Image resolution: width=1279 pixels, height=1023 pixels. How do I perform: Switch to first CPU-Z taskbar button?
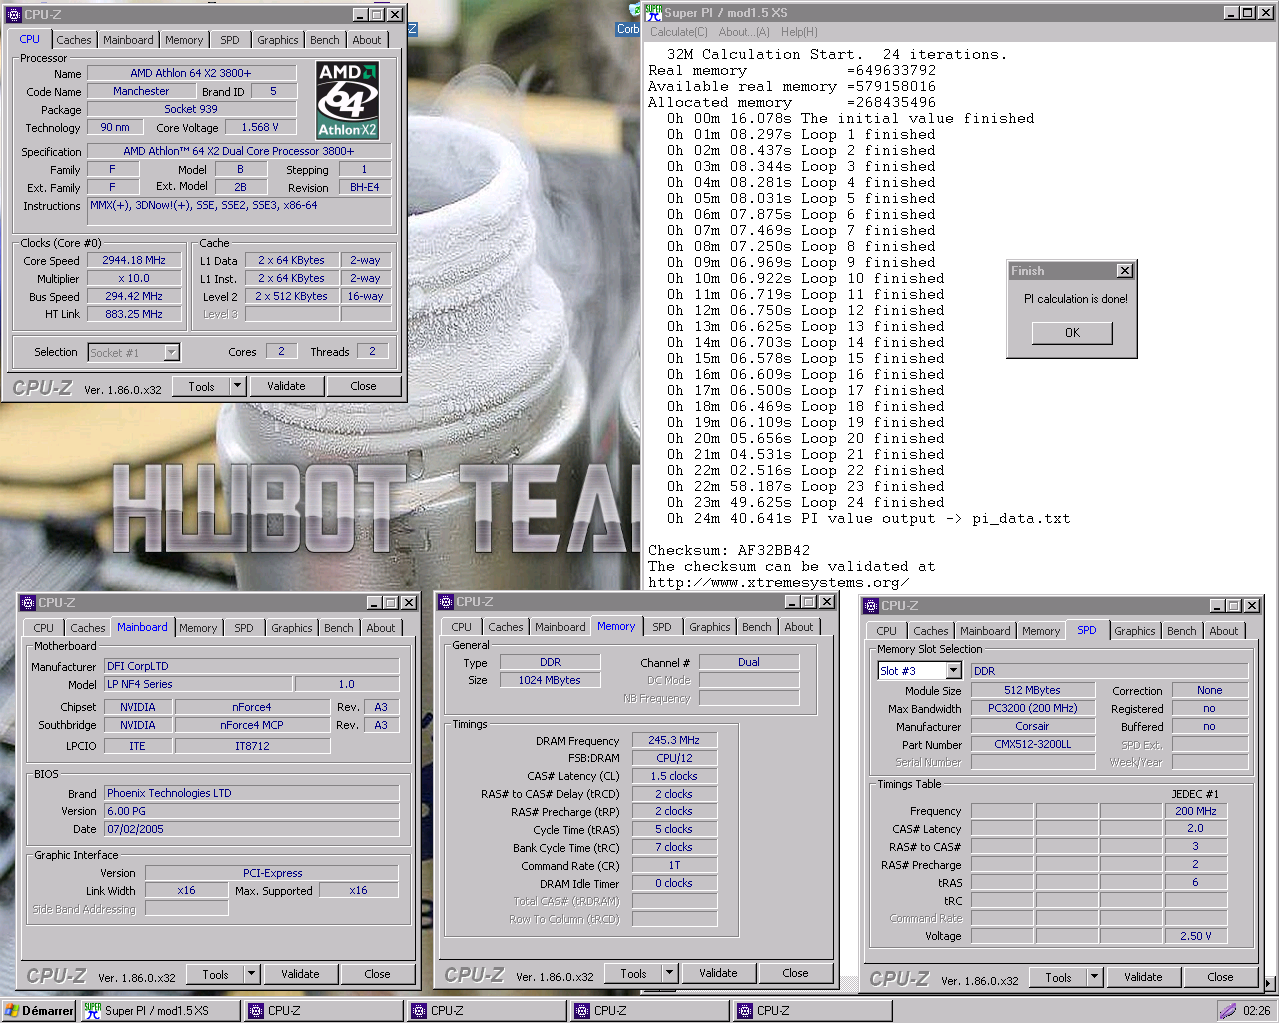pos(324,1011)
